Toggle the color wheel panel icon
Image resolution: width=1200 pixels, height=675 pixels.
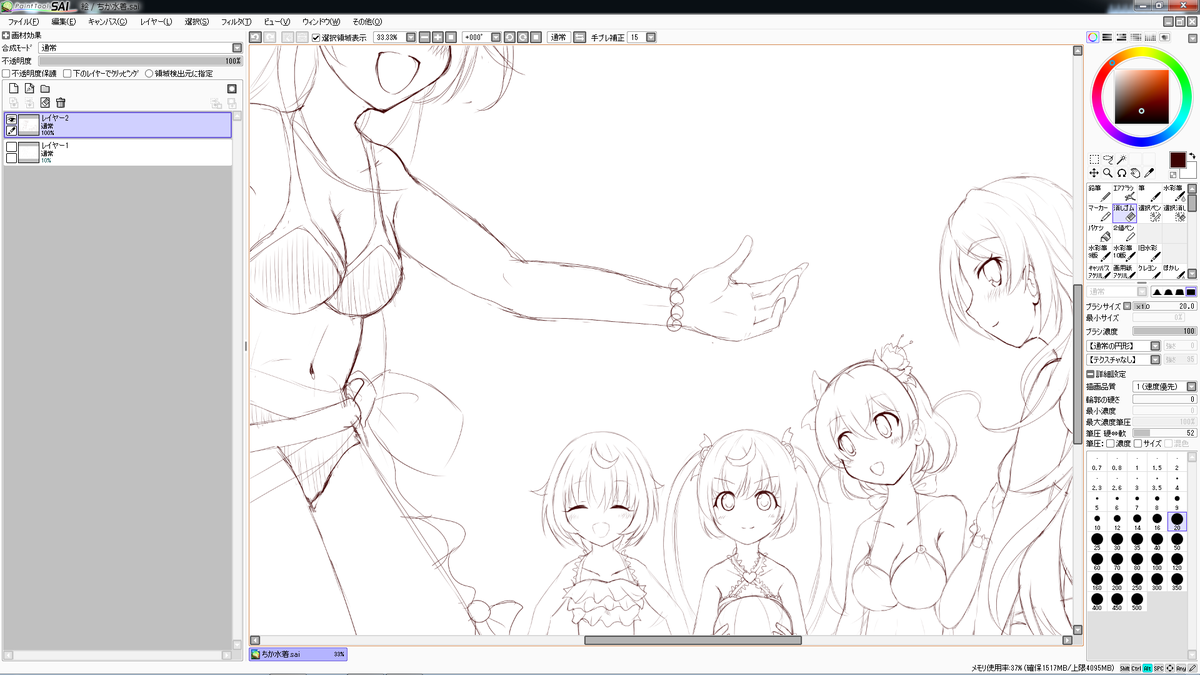1093,37
